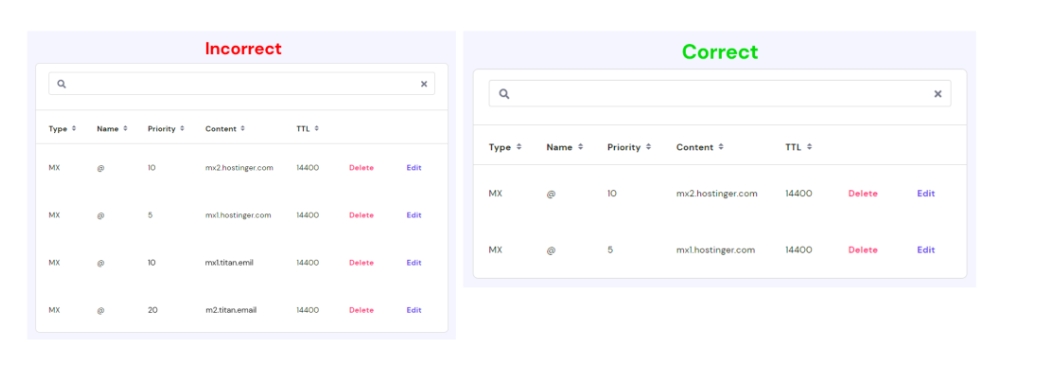Delete mx2.hostinger.com record in the Incorrect table
Screen dimensions: 1060x379
361,168
